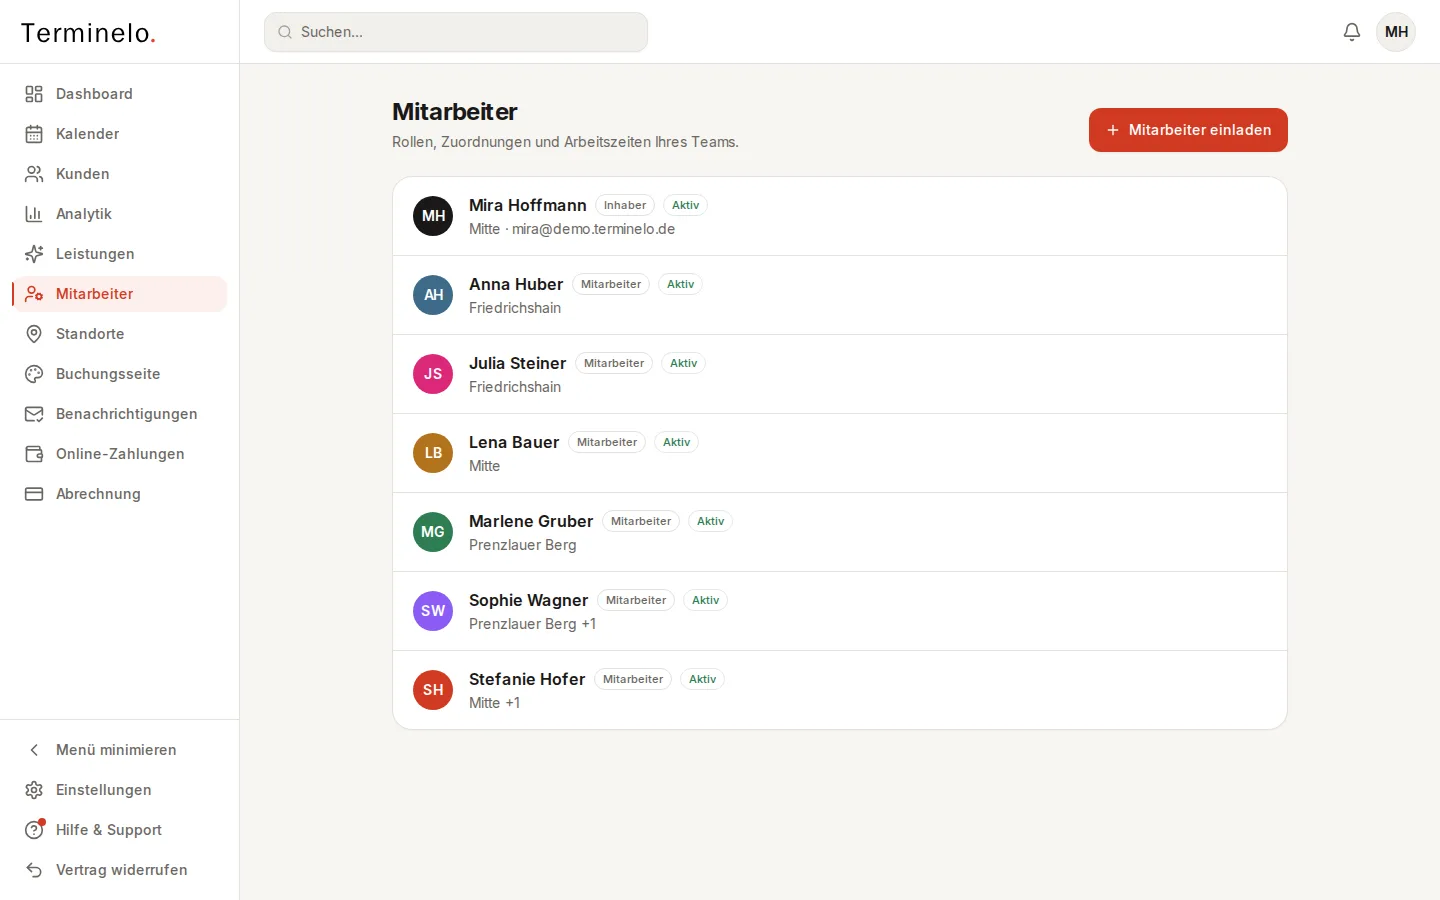Select Stefanie Hofer's name
The image size is (1440, 900).
tap(527, 679)
